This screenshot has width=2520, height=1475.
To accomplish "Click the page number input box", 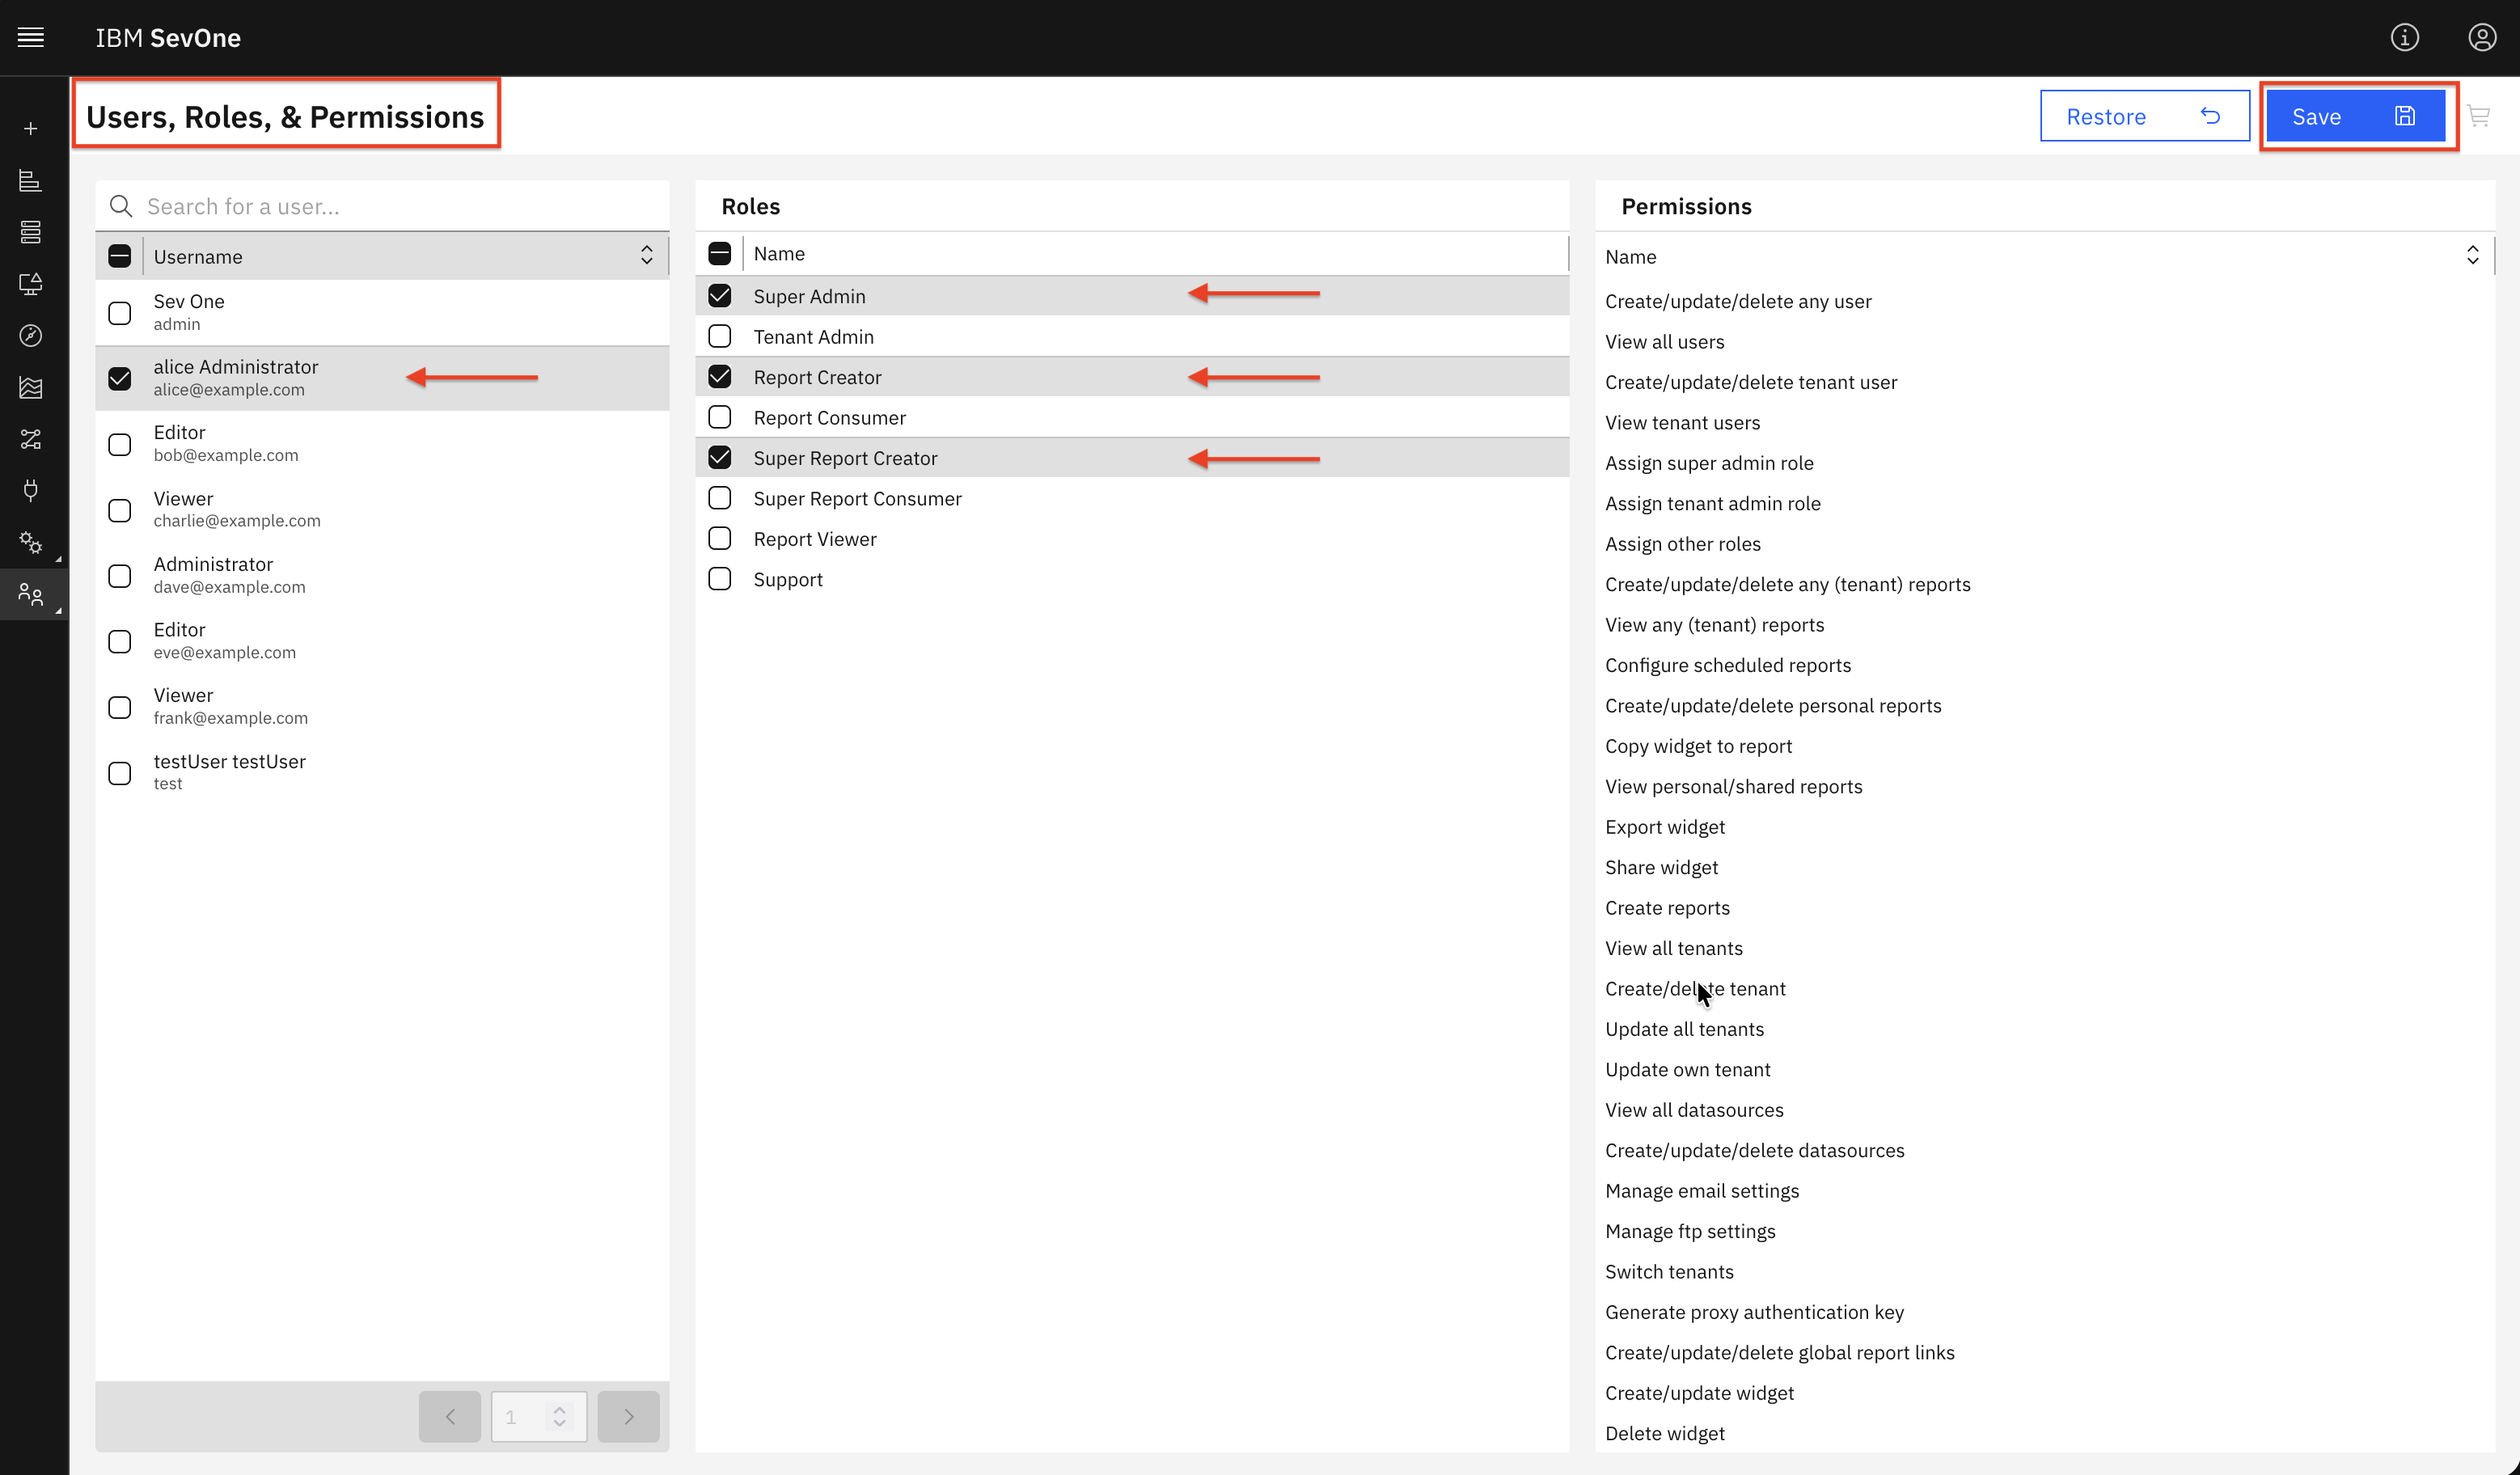I will pos(538,1416).
